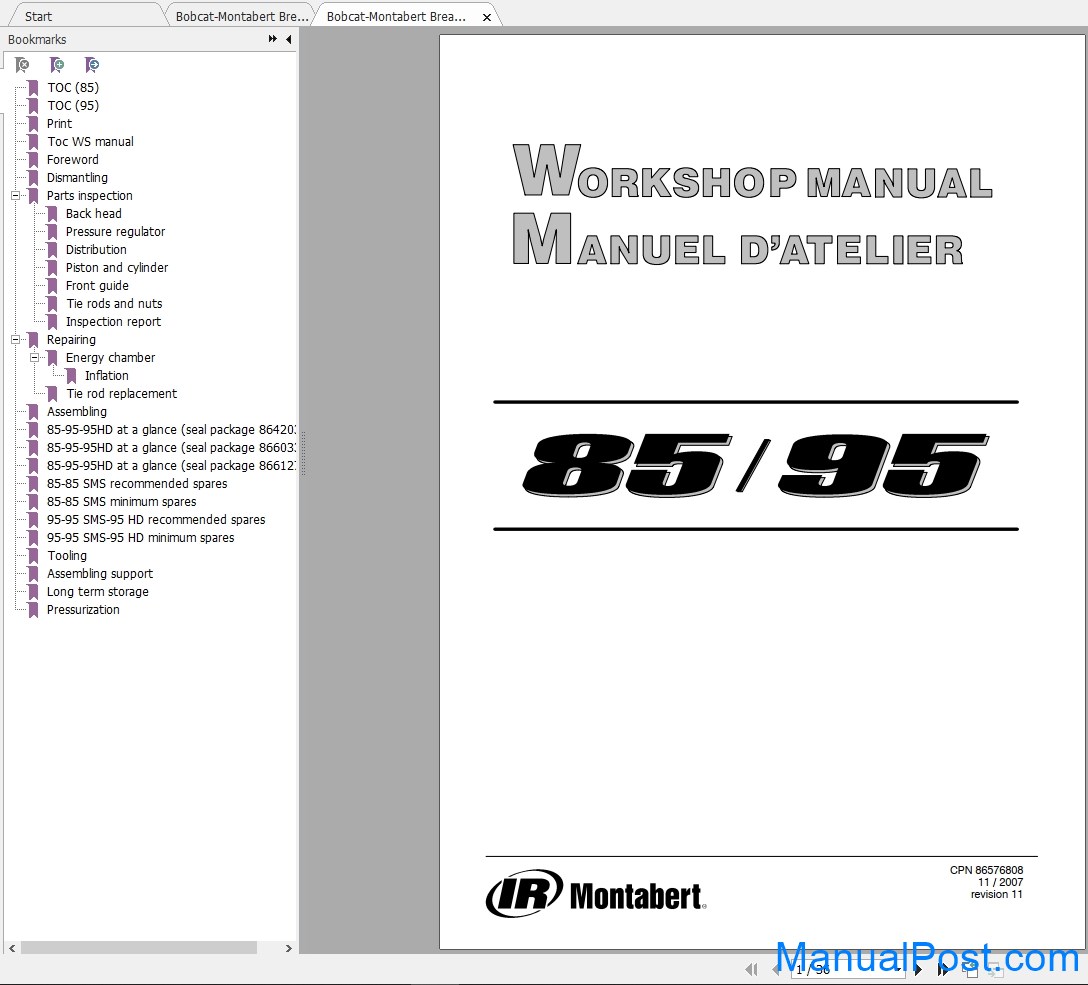Select the Inflation bookmark
Viewport: 1088px width, 985px height.
(106, 376)
